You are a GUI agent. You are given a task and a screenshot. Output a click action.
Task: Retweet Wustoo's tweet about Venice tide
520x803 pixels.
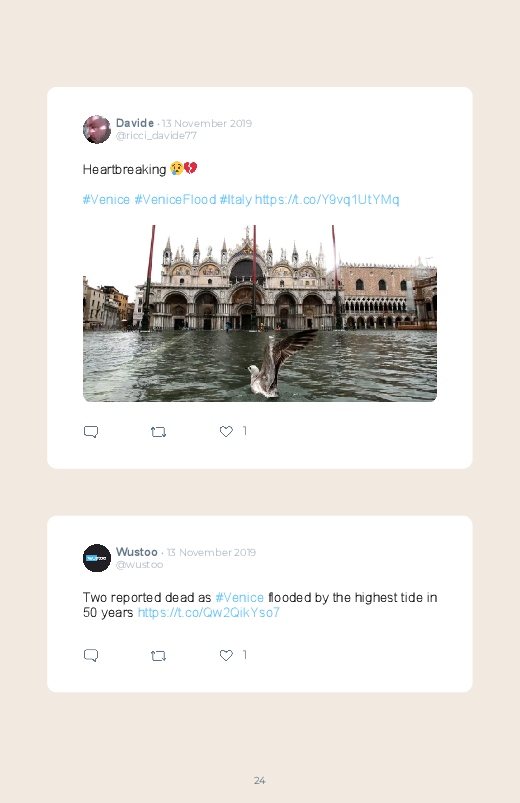tap(158, 656)
